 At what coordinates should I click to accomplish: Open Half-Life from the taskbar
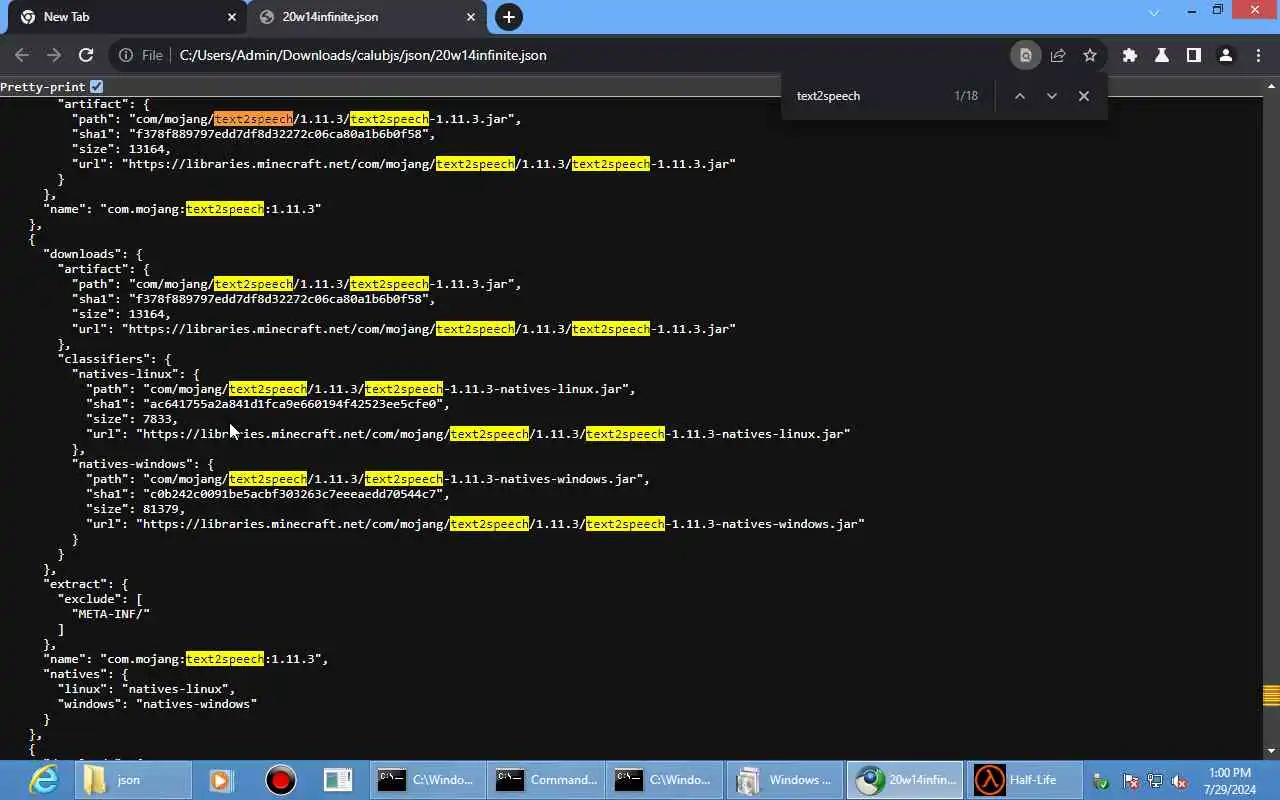click(x=1024, y=780)
